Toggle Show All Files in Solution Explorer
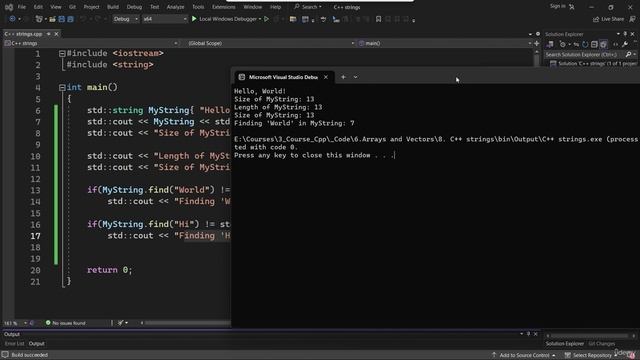This screenshot has width=640, height=360. point(603,44)
